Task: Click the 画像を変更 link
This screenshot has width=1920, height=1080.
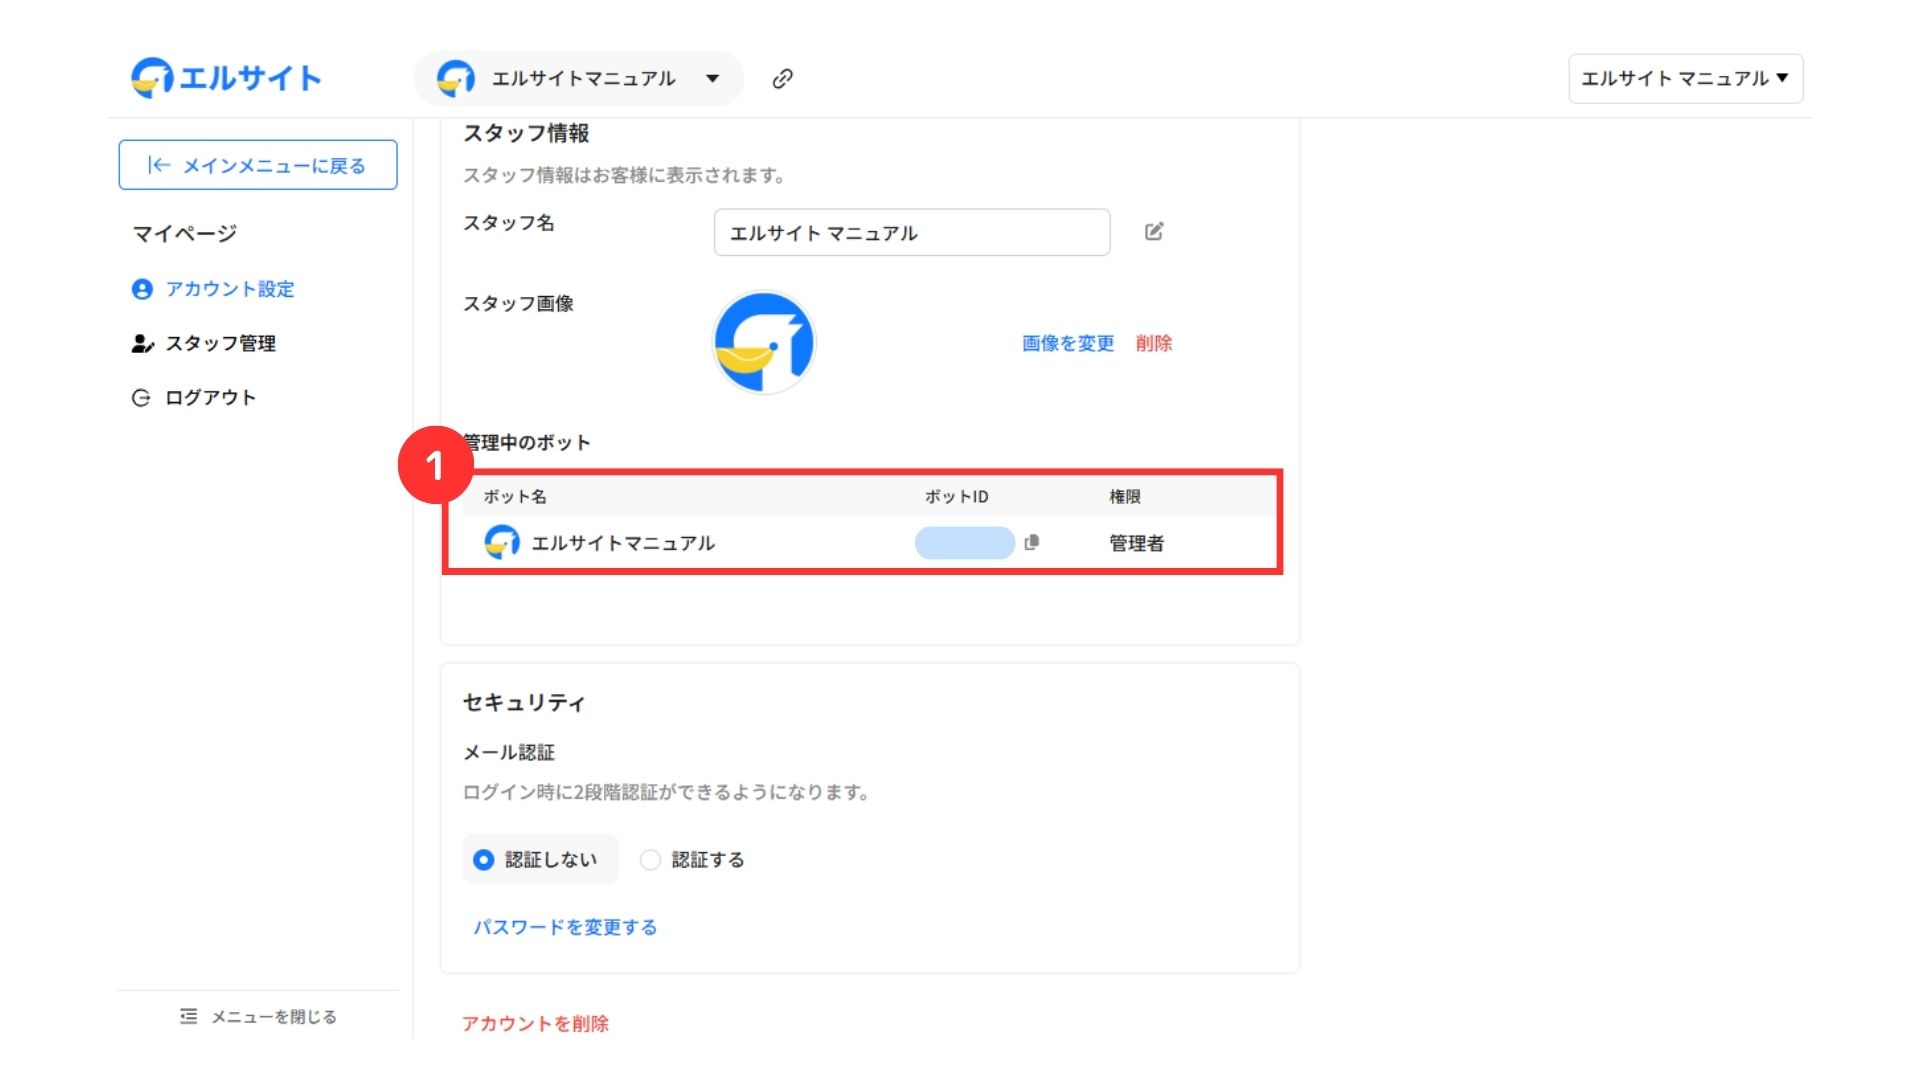Action: (x=1067, y=343)
